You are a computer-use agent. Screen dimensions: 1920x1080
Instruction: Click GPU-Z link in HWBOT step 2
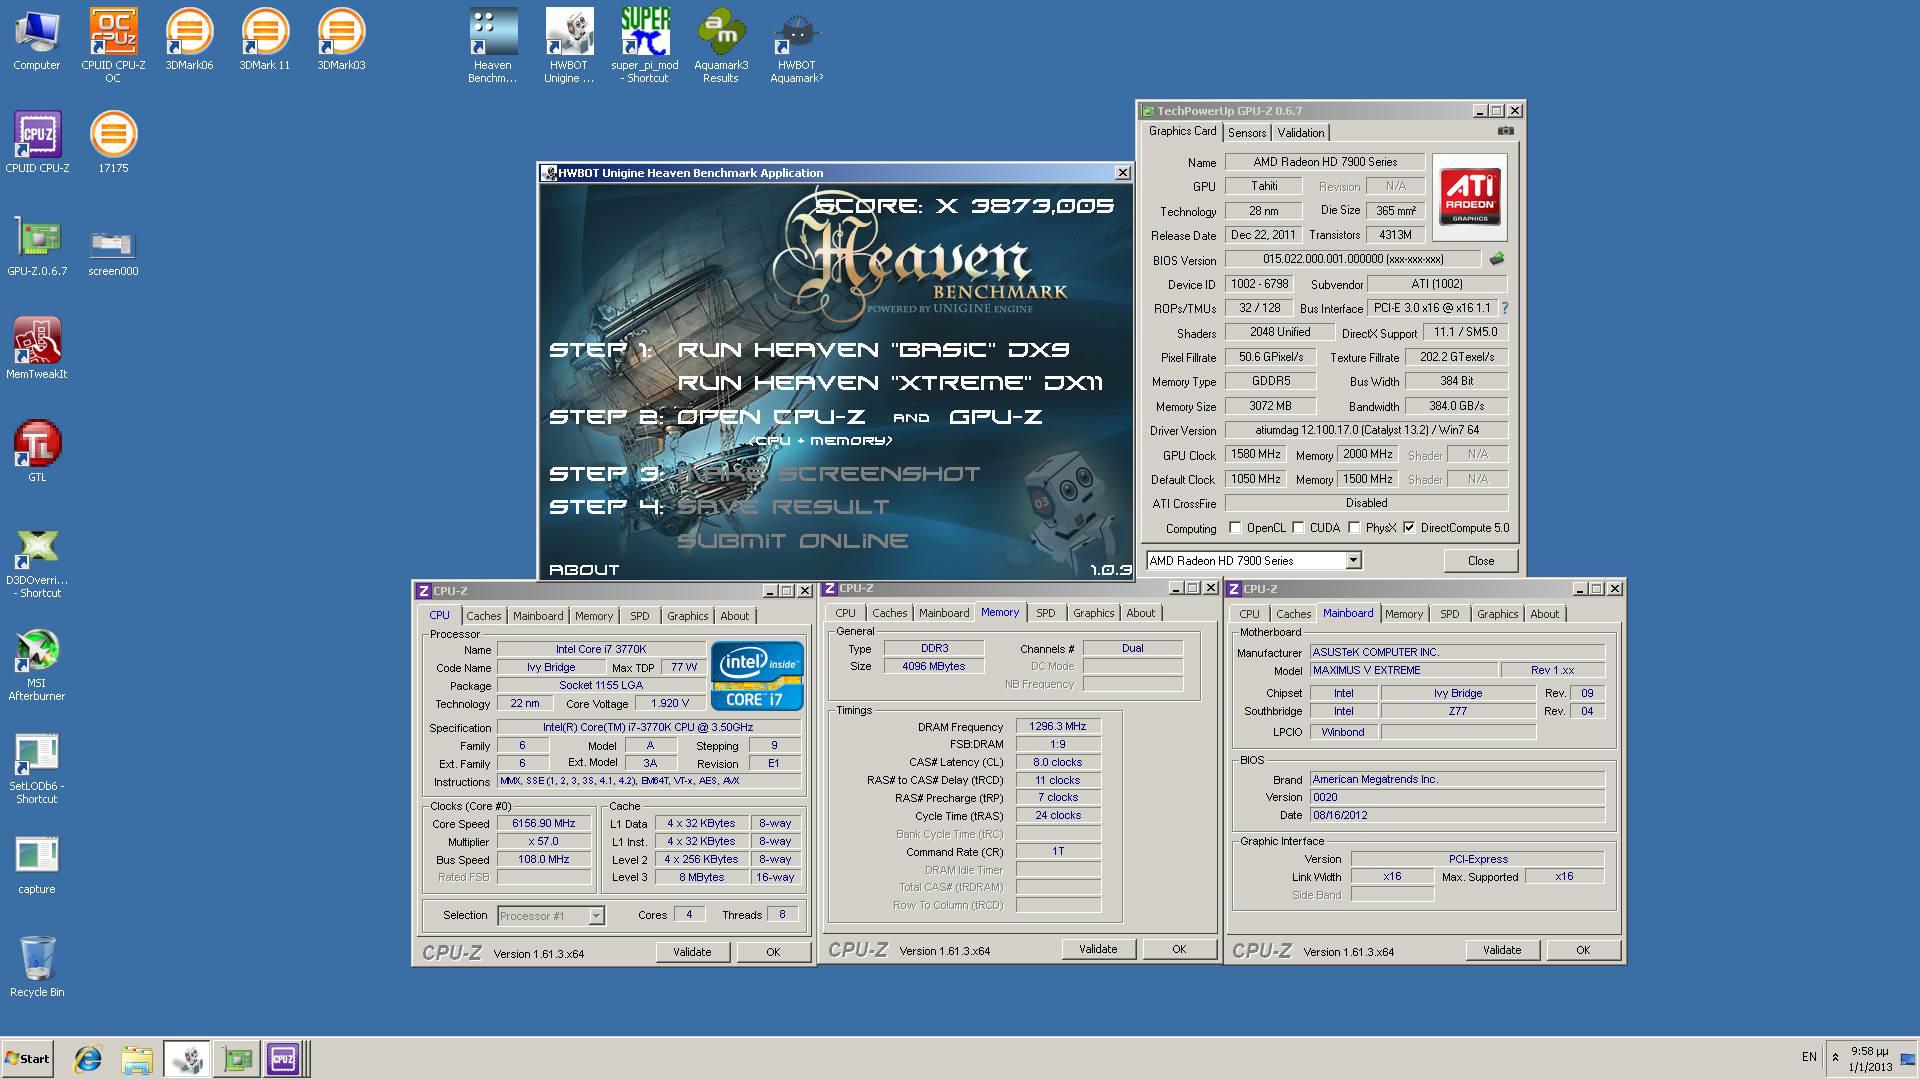995,417
